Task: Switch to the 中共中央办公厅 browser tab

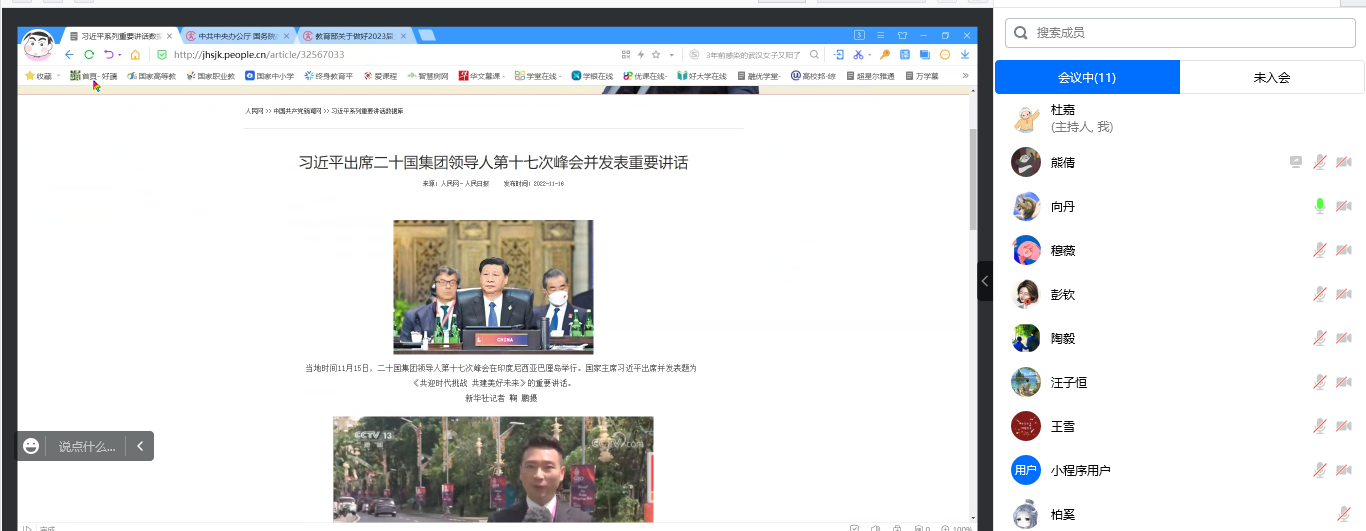Action: 237,36
